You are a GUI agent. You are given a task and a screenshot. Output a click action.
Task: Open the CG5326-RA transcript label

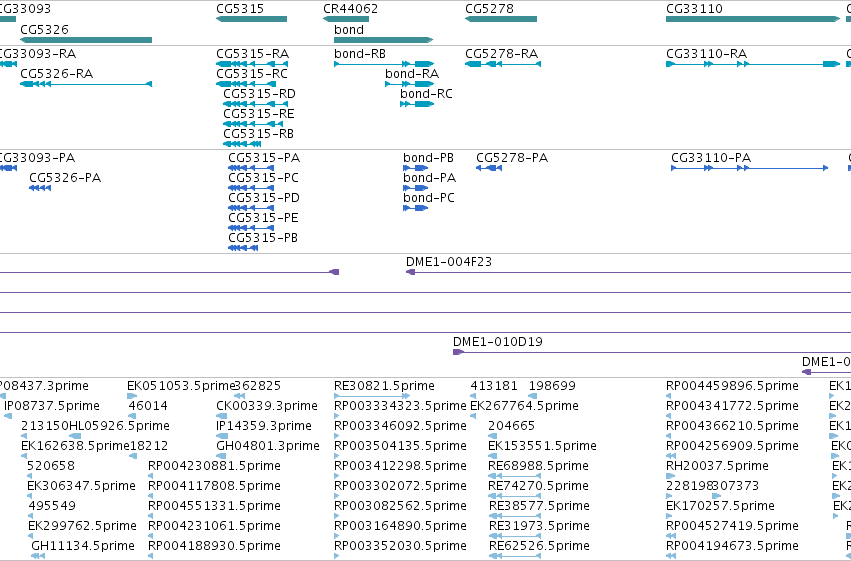56,74
